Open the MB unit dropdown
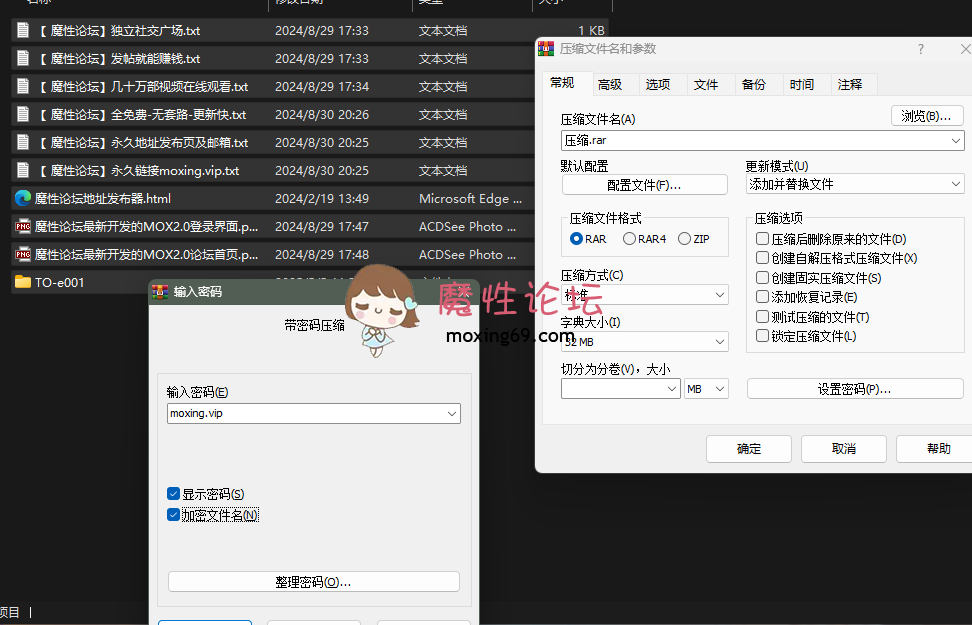972x625 pixels. [706, 389]
